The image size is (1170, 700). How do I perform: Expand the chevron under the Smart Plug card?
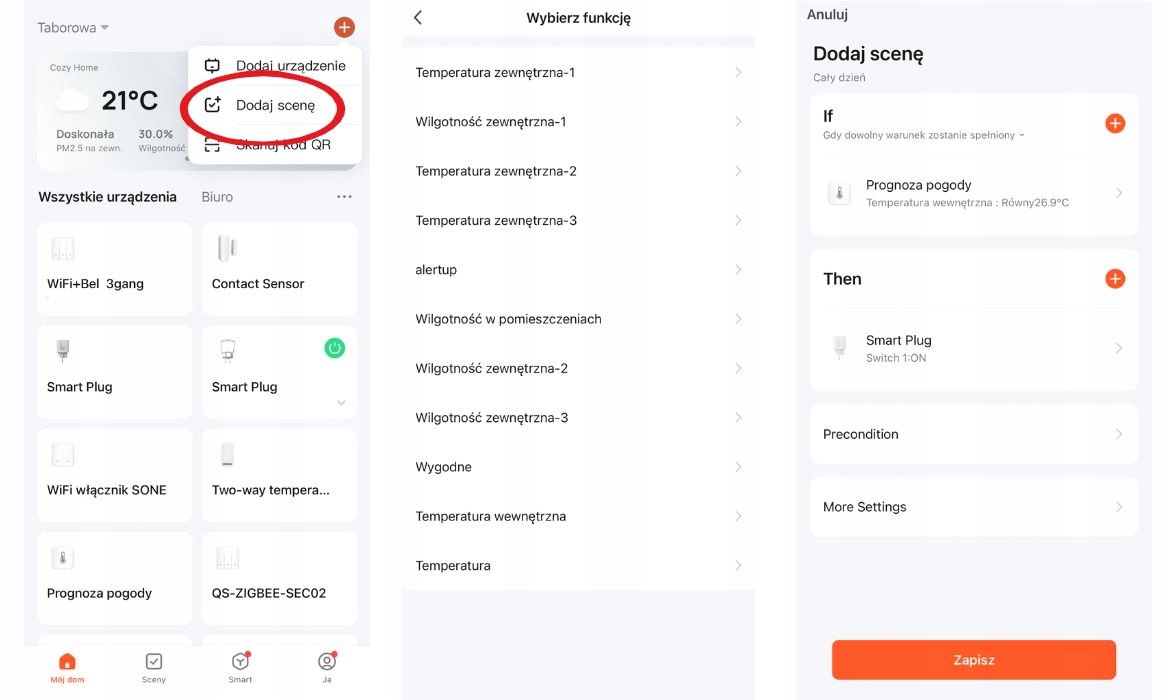pos(341,403)
